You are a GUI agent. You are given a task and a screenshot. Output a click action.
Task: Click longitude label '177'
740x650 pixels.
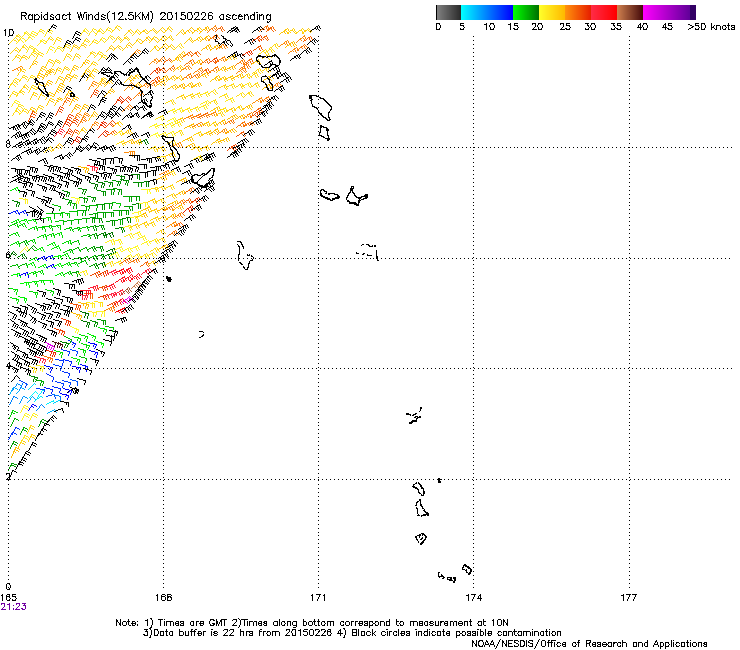[629, 598]
